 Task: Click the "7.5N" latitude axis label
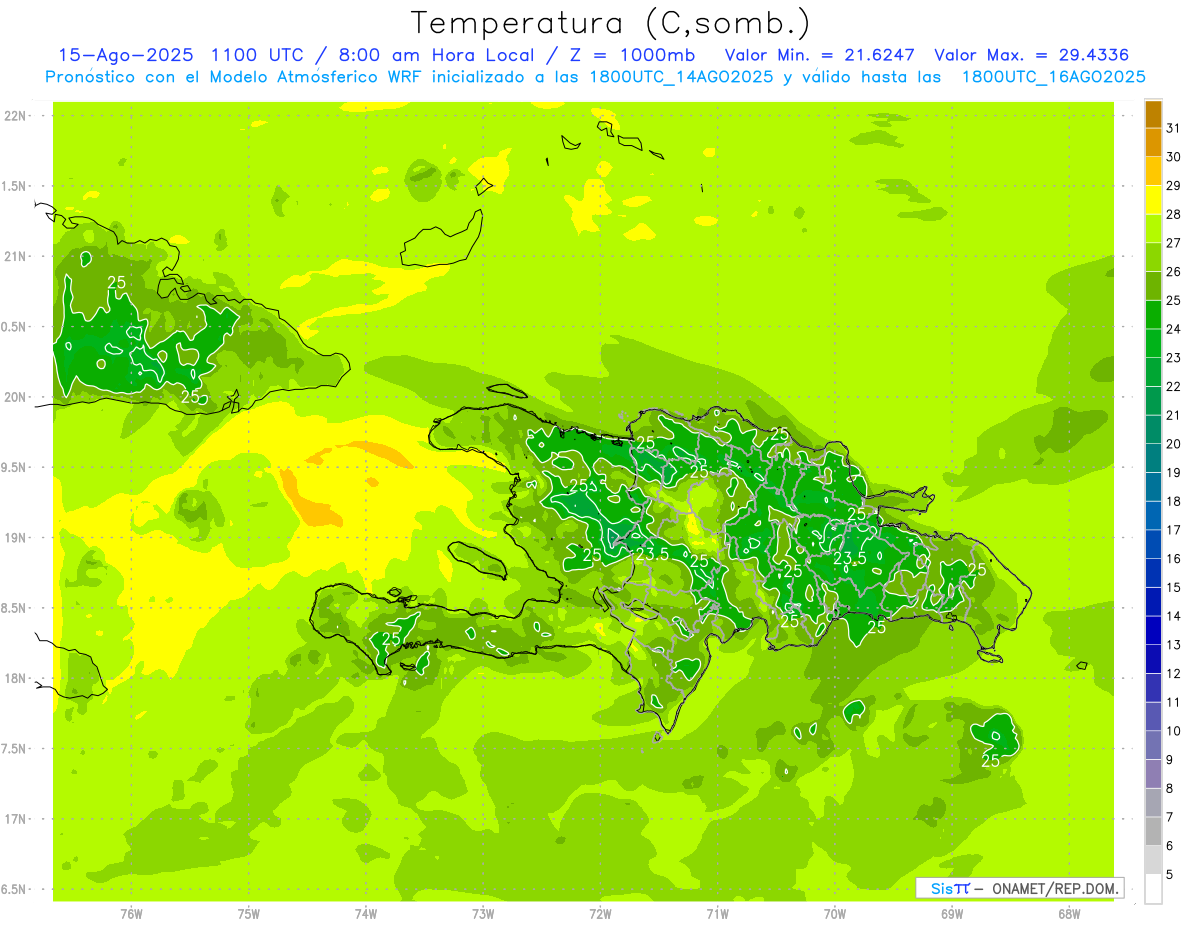pos(15,748)
